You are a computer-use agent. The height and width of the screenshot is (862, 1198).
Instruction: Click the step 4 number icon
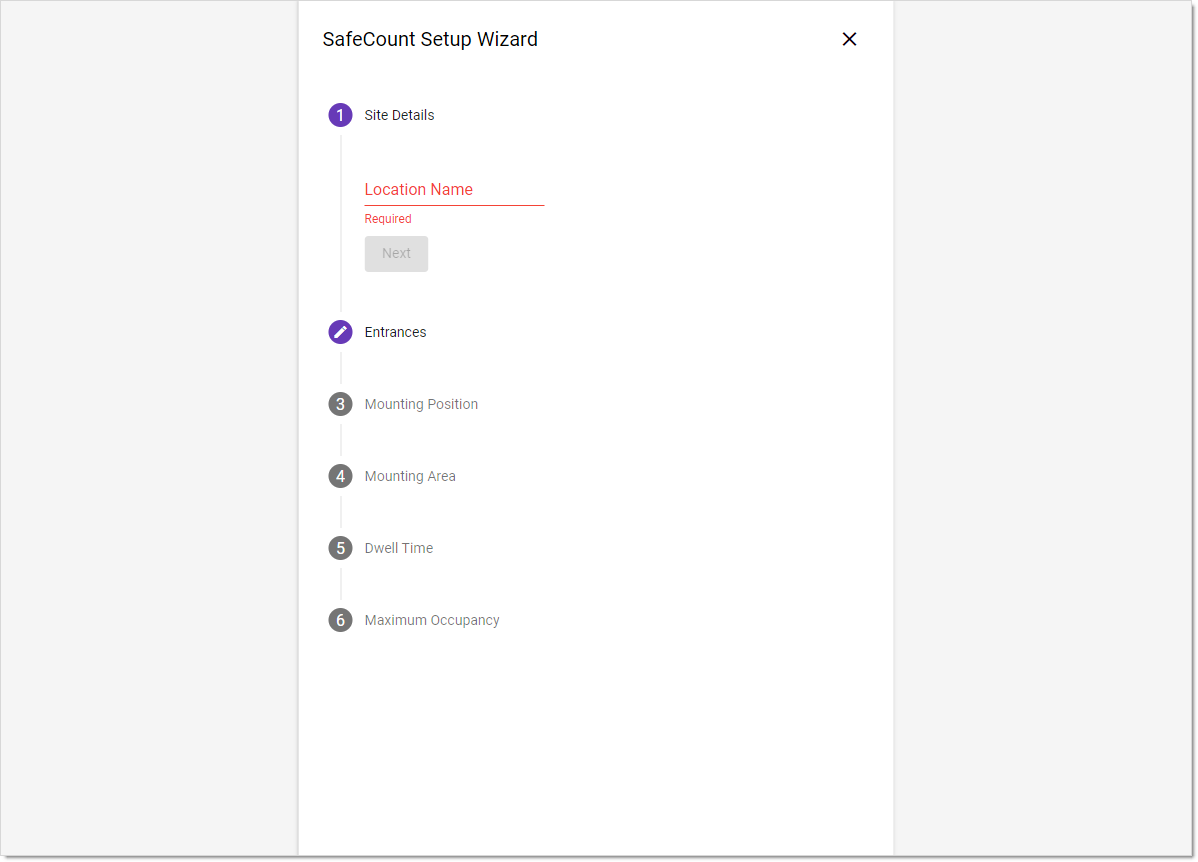(341, 476)
